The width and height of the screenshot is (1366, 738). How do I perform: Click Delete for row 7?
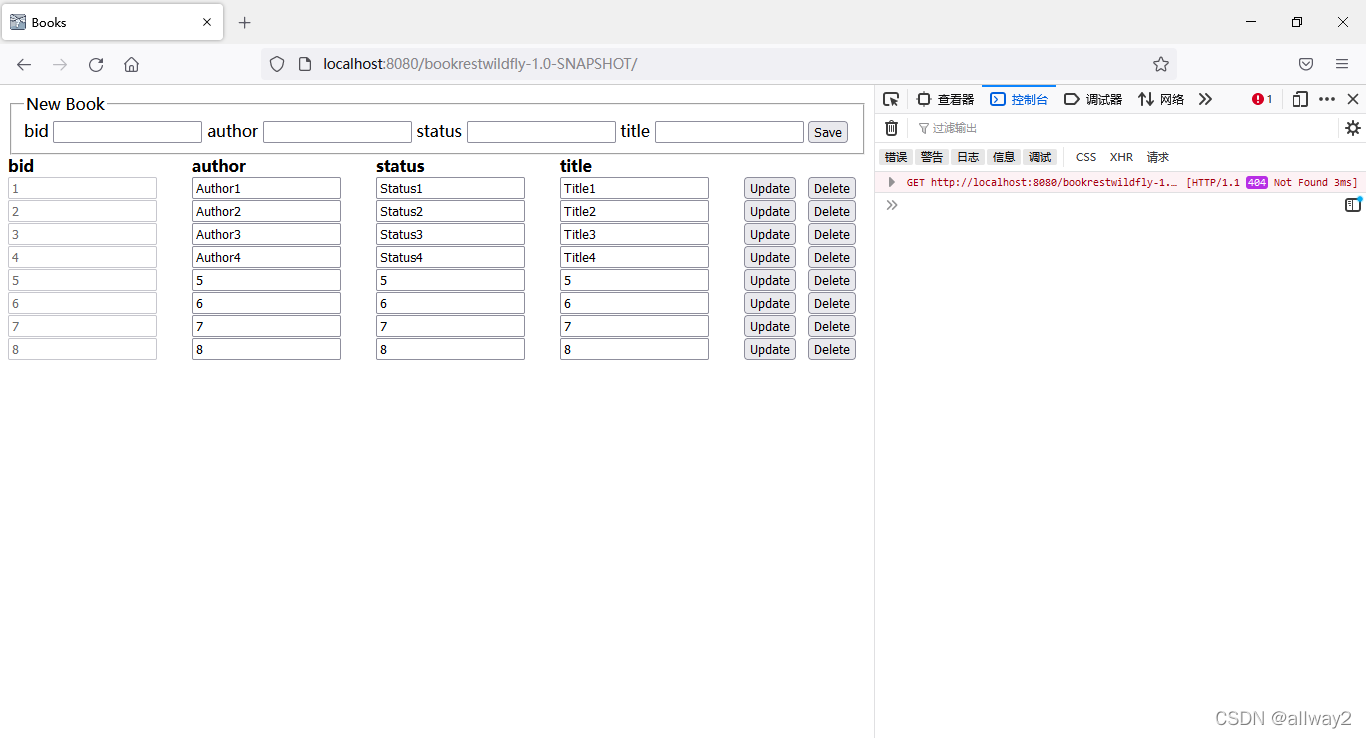(832, 326)
